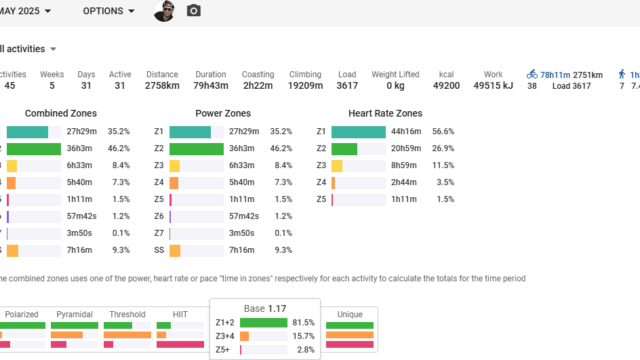Open the athlete profile avatar
The height and width of the screenshot is (360, 640).
pos(164,11)
